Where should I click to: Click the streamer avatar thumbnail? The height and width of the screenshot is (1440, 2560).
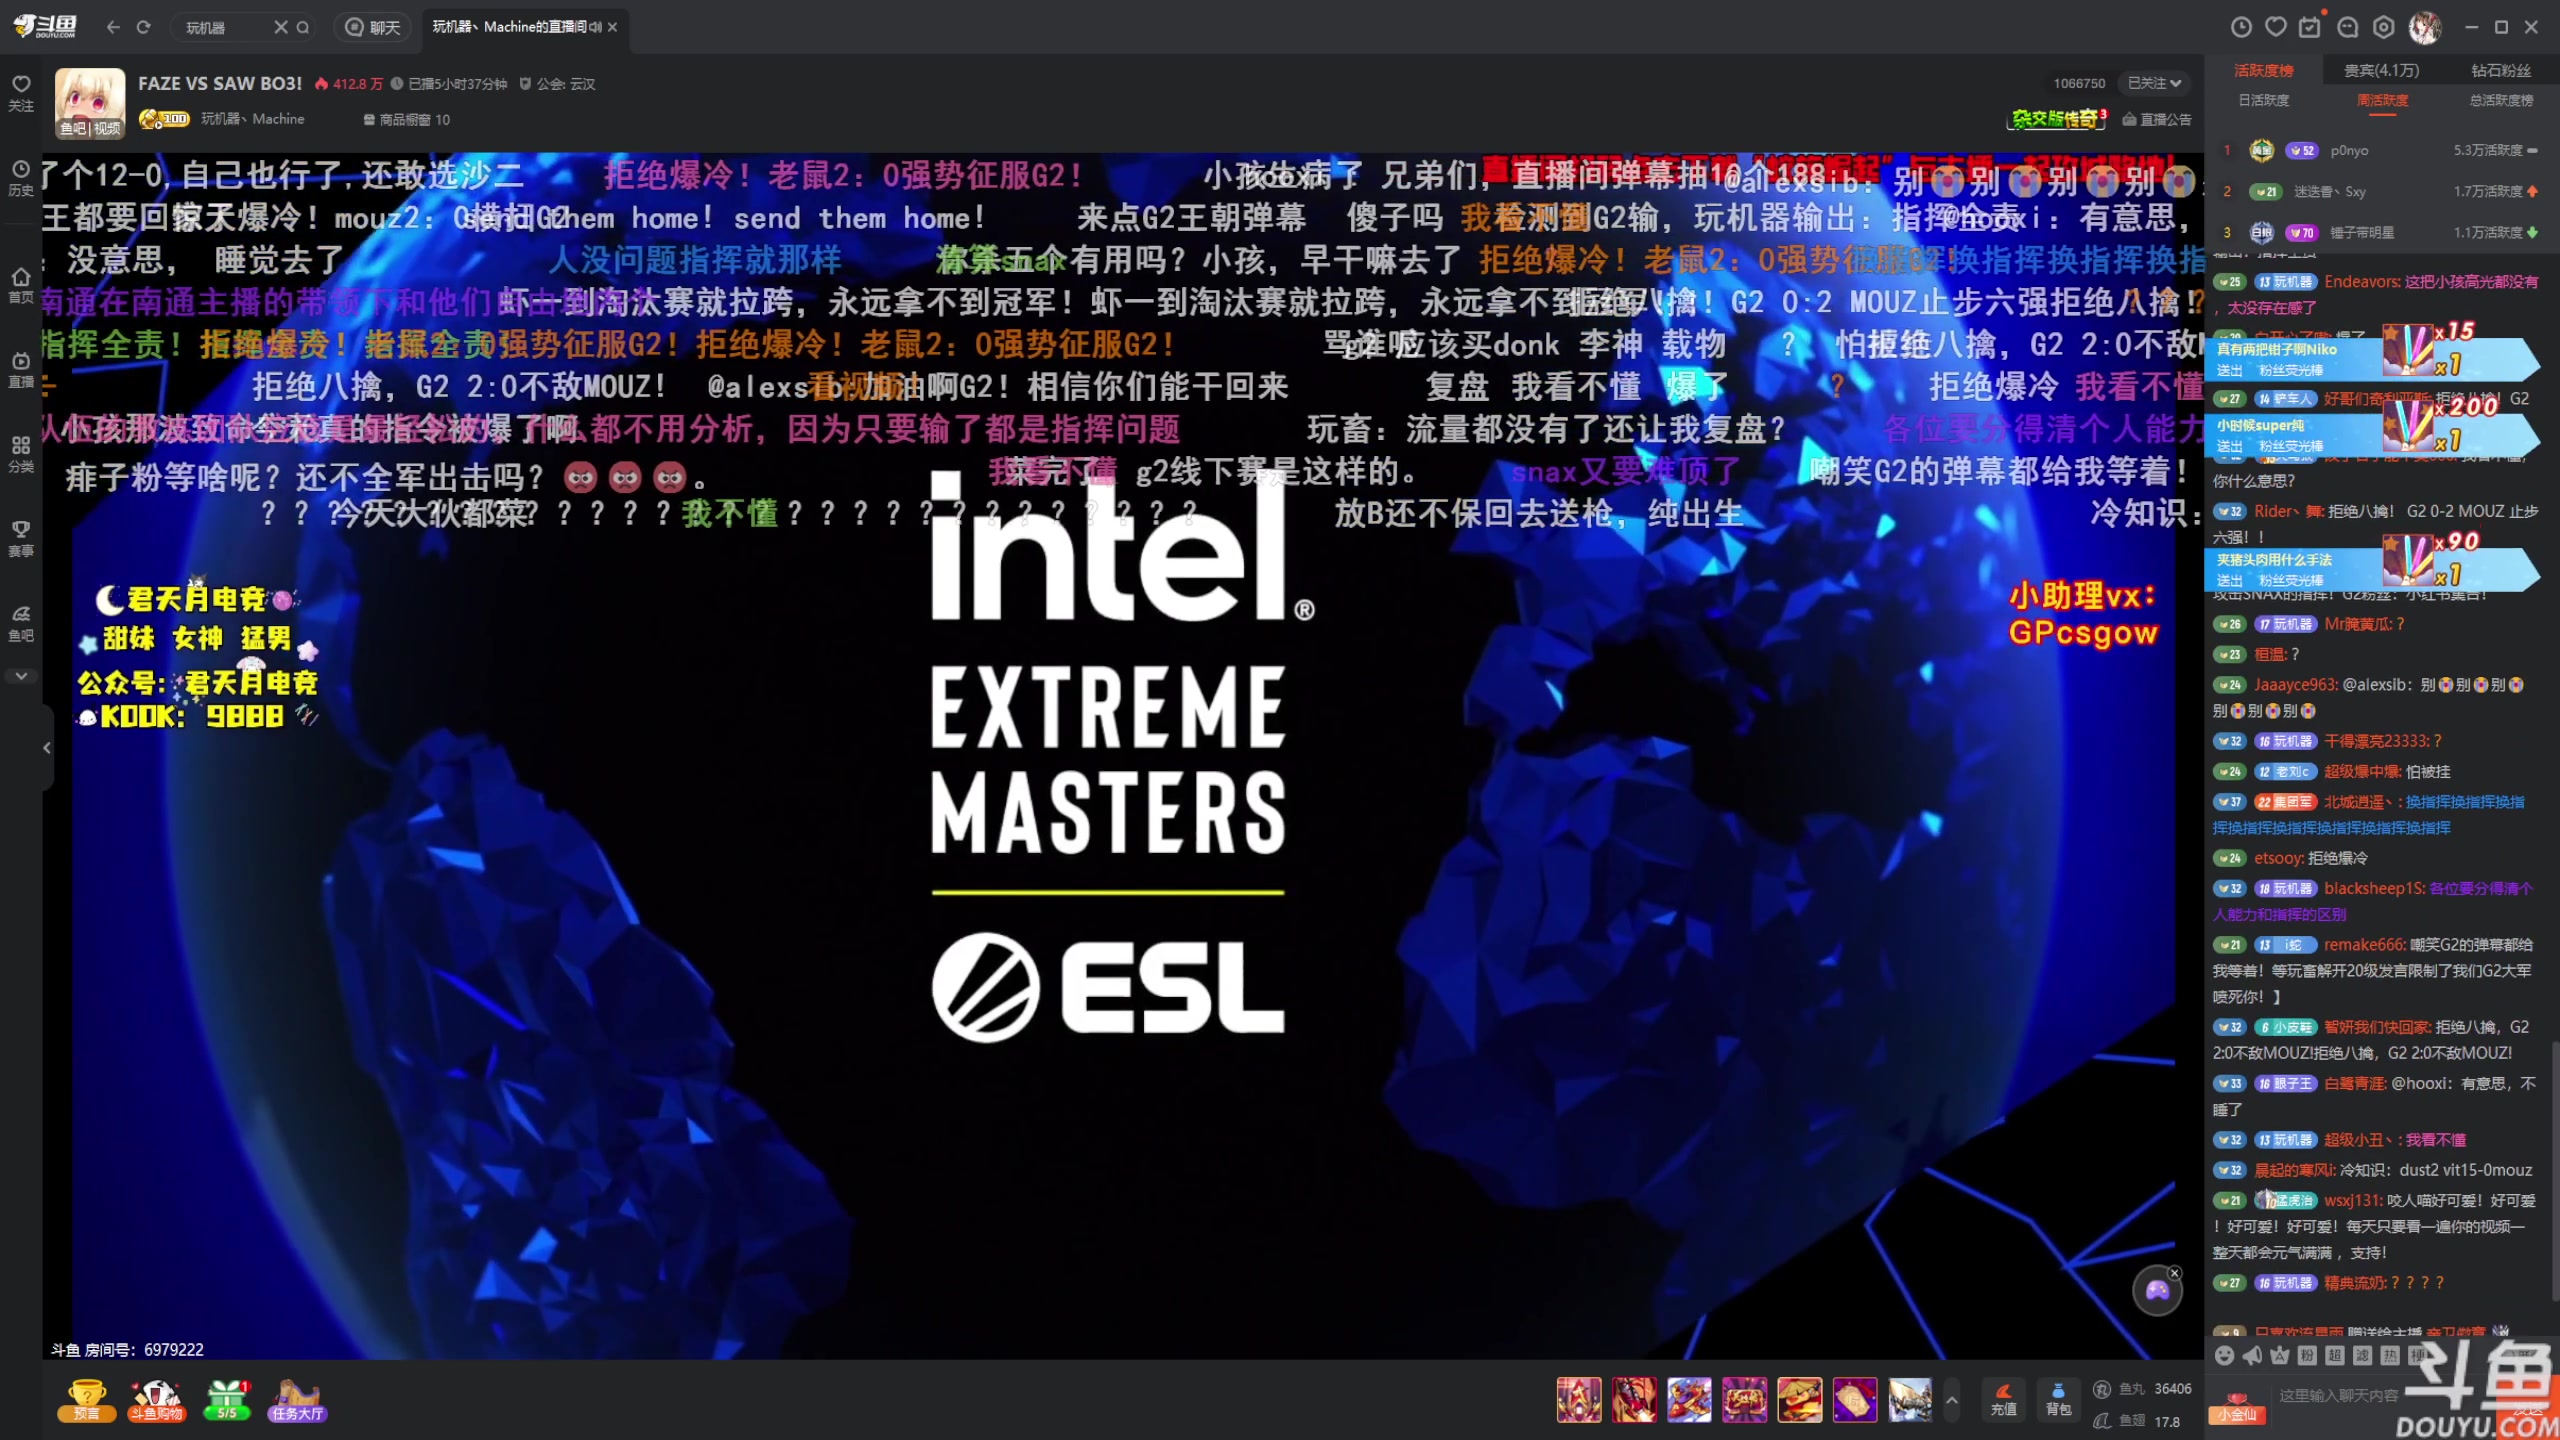coord(90,103)
